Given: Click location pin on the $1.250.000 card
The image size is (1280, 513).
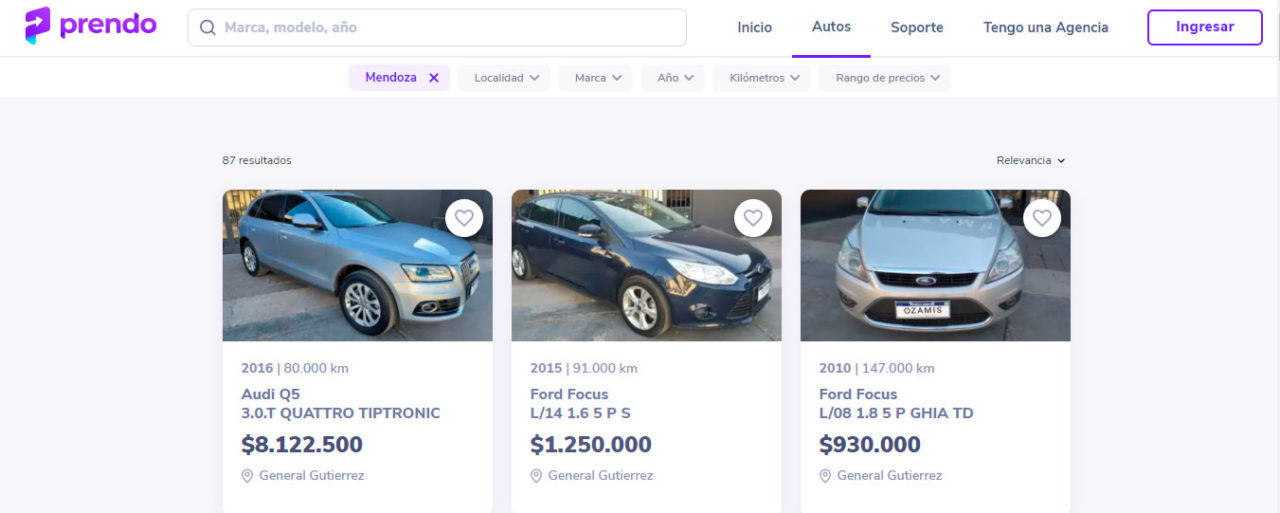Looking at the screenshot, I should click(537, 476).
